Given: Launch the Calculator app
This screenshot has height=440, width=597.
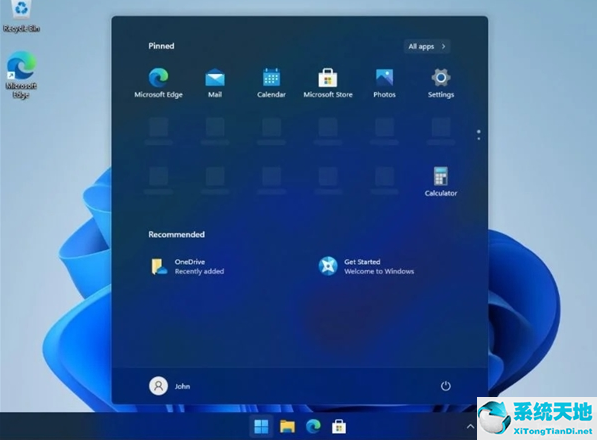Looking at the screenshot, I should click(x=441, y=182).
